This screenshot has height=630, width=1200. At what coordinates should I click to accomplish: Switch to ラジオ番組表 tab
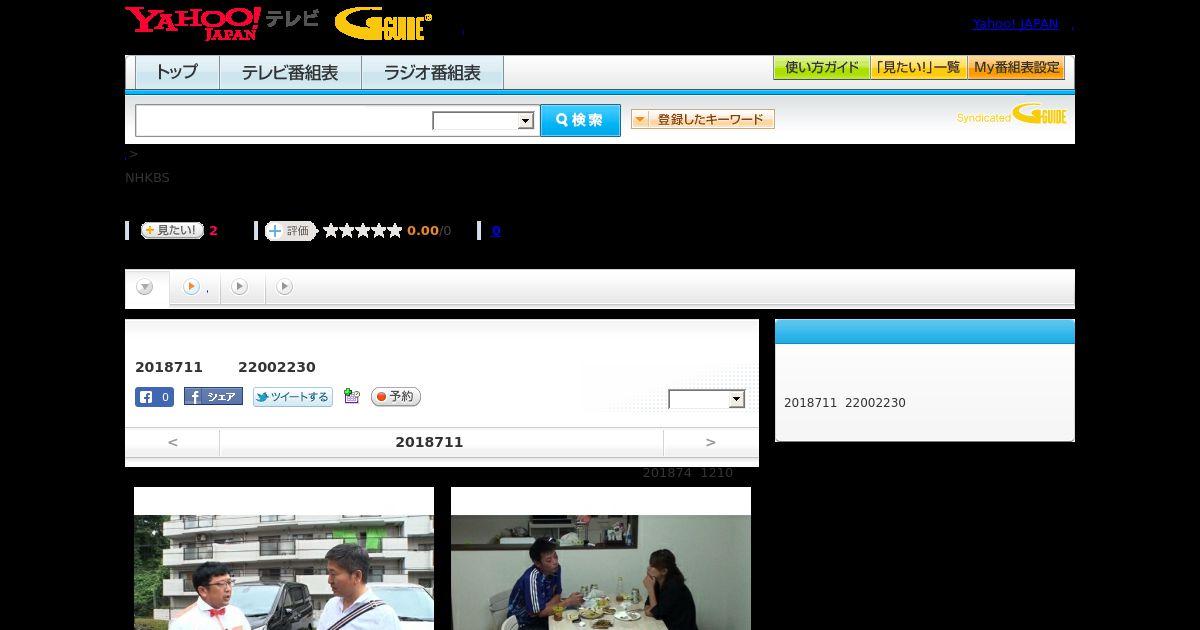[x=432, y=73]
